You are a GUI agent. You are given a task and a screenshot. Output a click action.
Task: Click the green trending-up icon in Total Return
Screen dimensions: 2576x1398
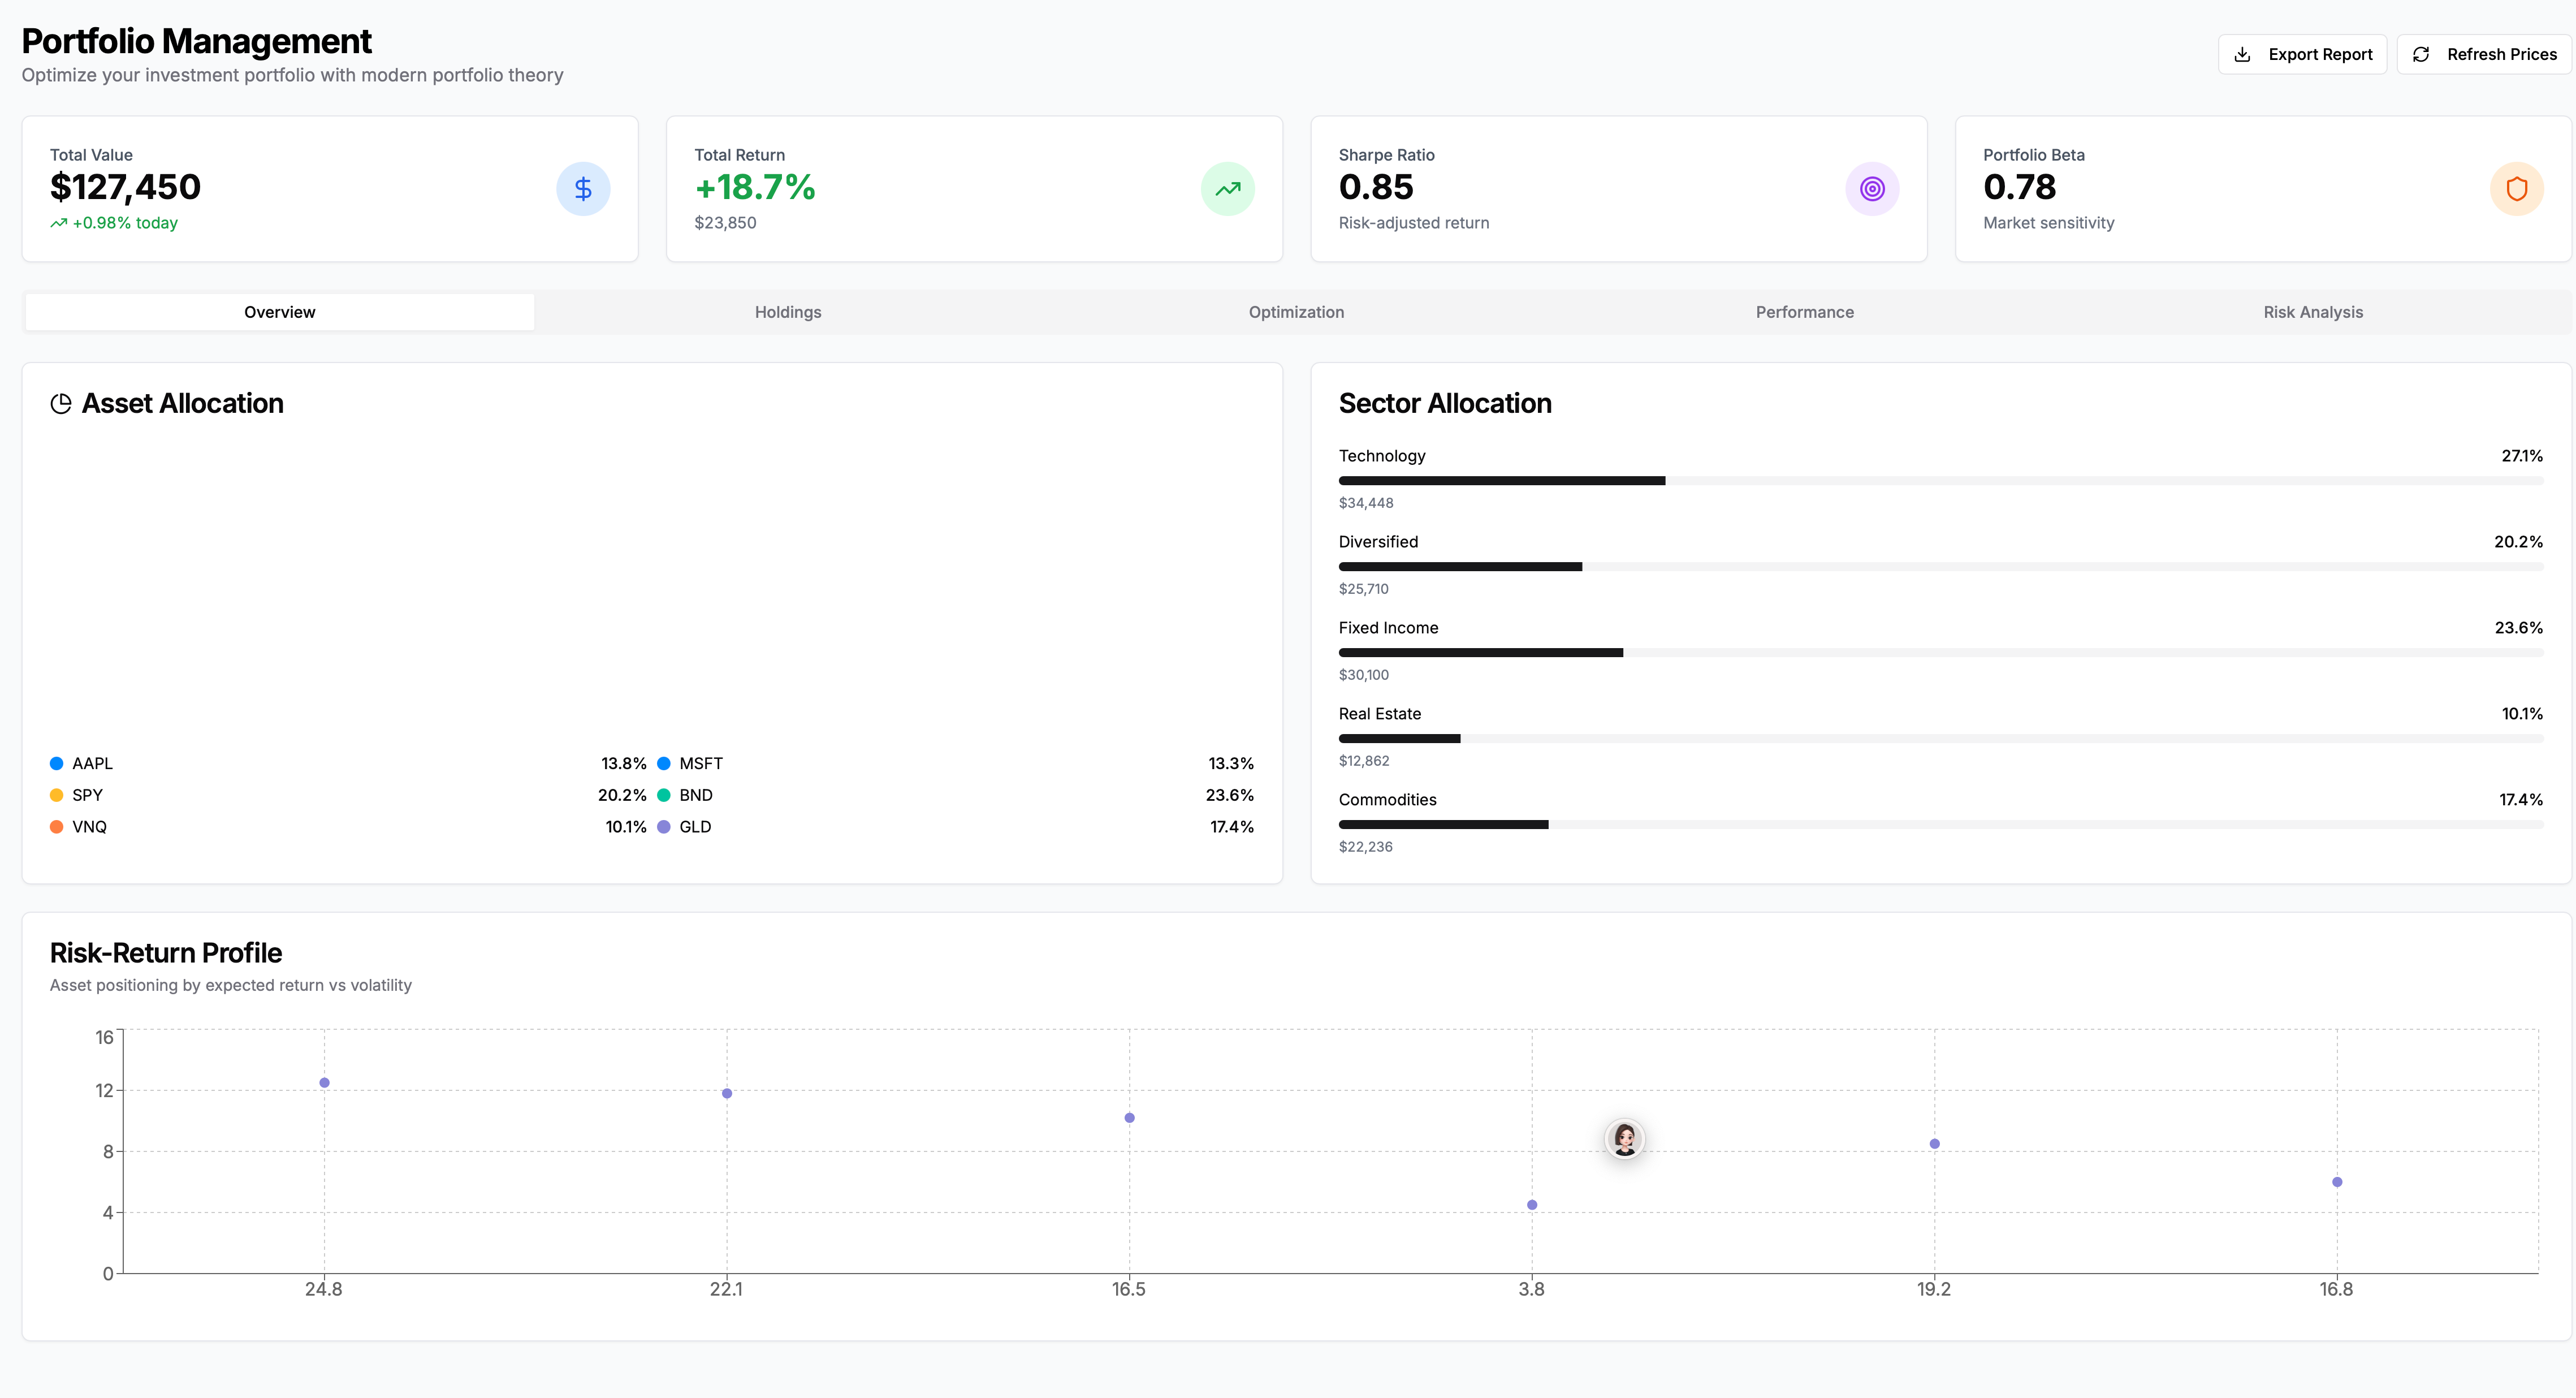point(1227,189)
